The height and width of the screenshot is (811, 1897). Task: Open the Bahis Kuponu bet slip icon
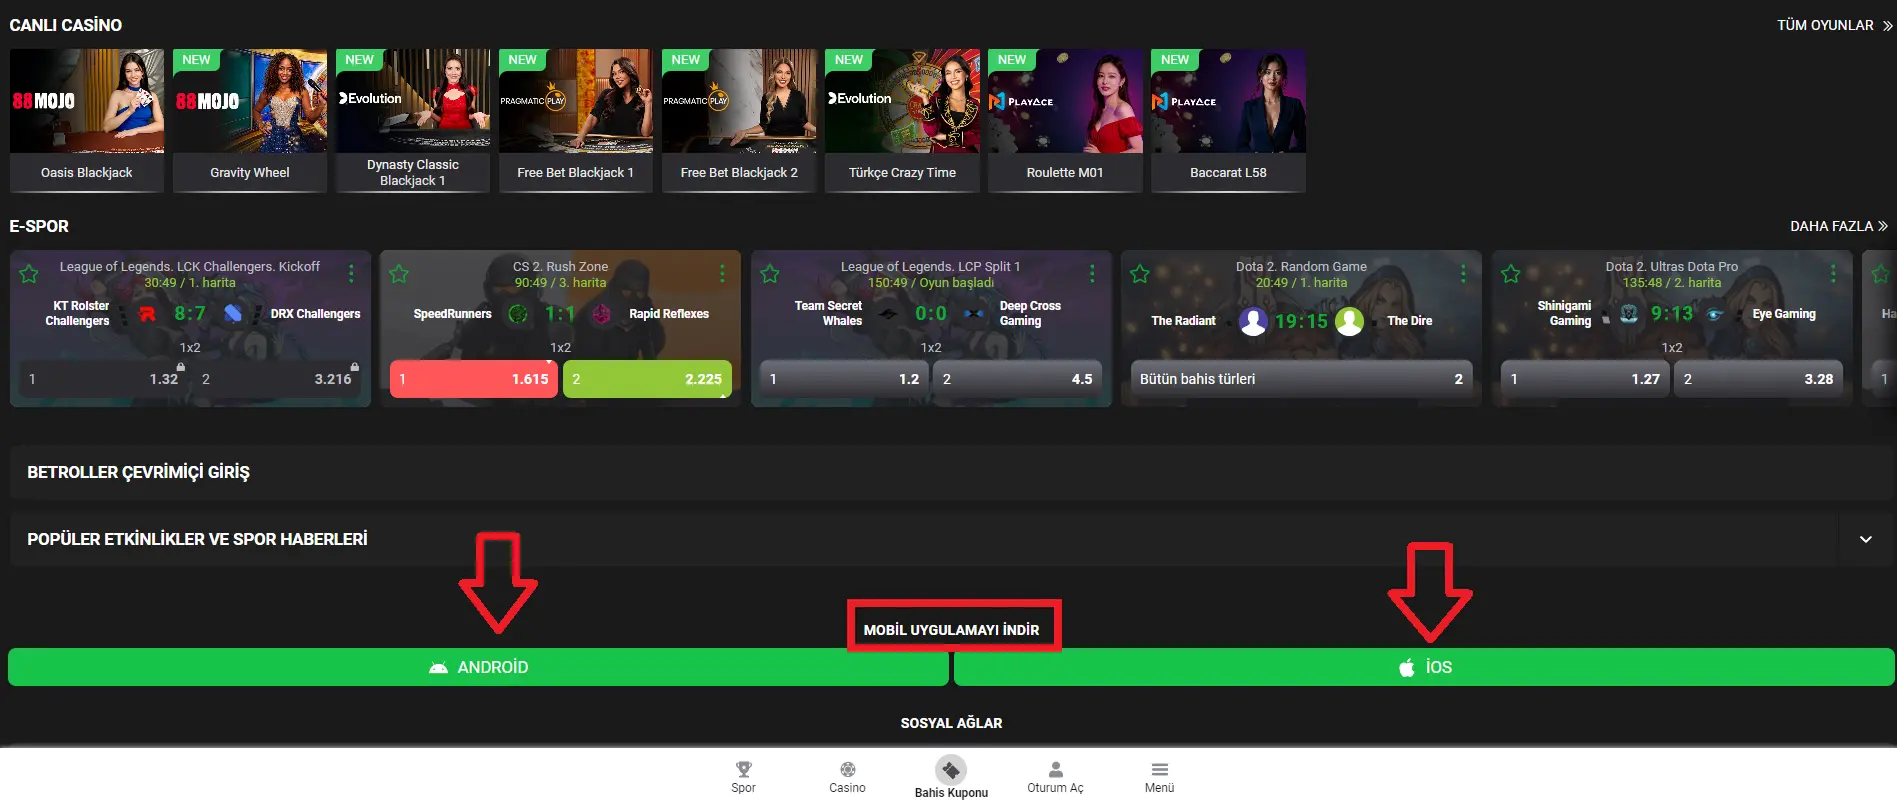click(x=951, y=770)
